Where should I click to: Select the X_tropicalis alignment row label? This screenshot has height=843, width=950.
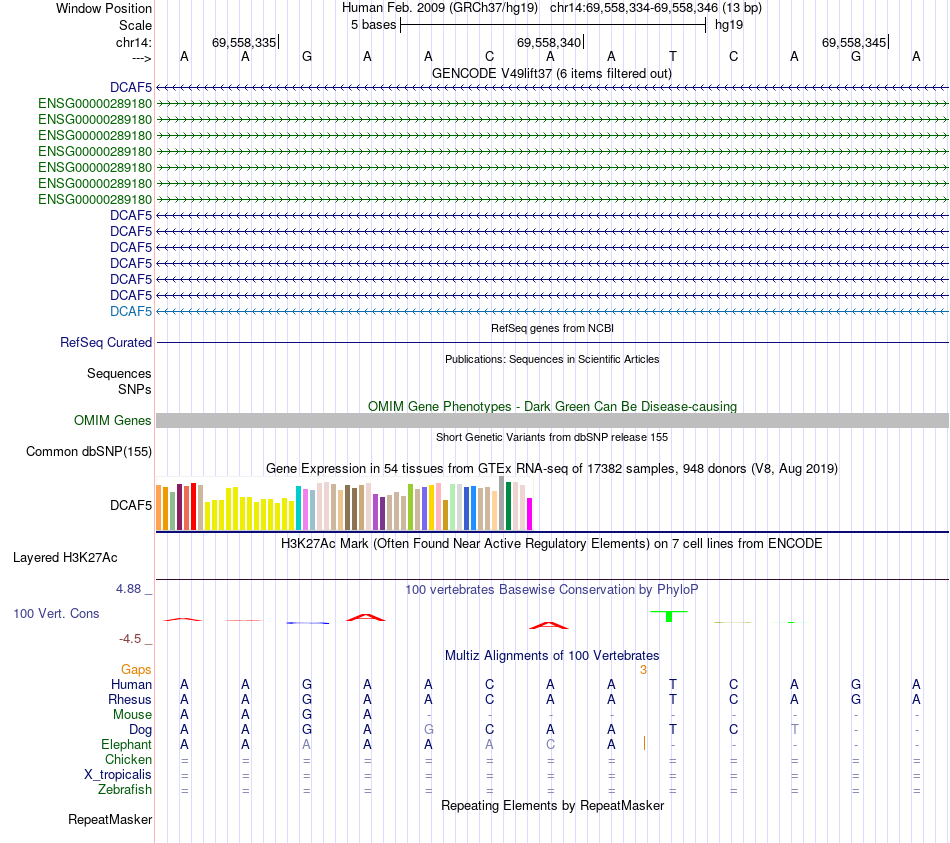click(x=118, y=775)
